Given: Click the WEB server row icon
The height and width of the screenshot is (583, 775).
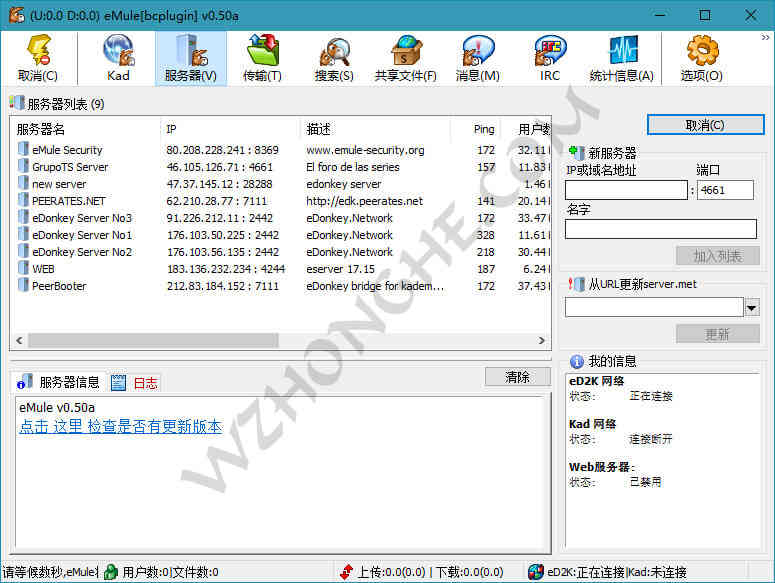Looking at the screenshot, I should point(23,268).
